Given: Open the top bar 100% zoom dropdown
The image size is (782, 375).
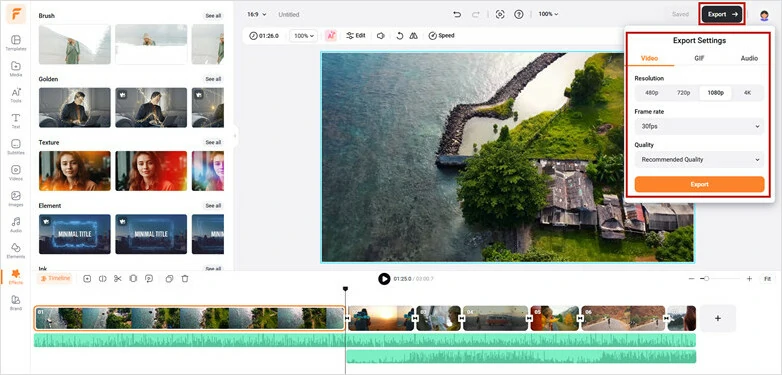Looking at the screenshot, I should [x=548, y=14].
